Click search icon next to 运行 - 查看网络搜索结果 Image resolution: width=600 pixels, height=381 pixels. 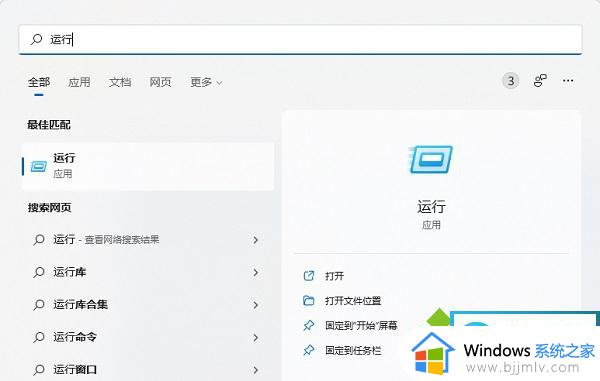point(39,240)
